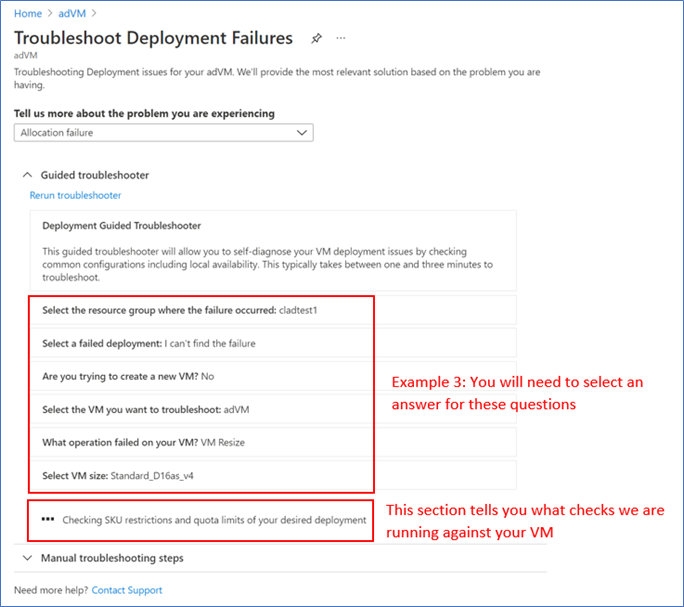Select the resource group cladtest1 row
684x607 pixels.
(273, 310)
